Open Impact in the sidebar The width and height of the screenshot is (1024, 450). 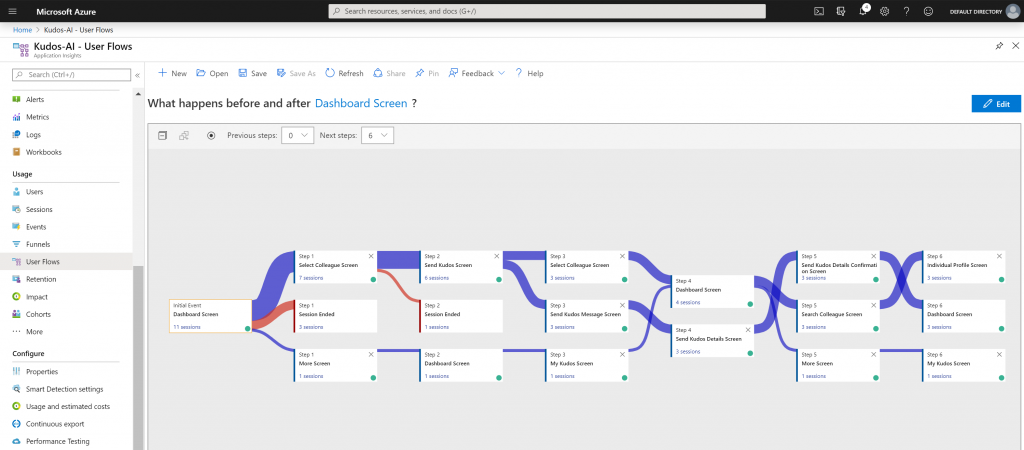(37, 297)
